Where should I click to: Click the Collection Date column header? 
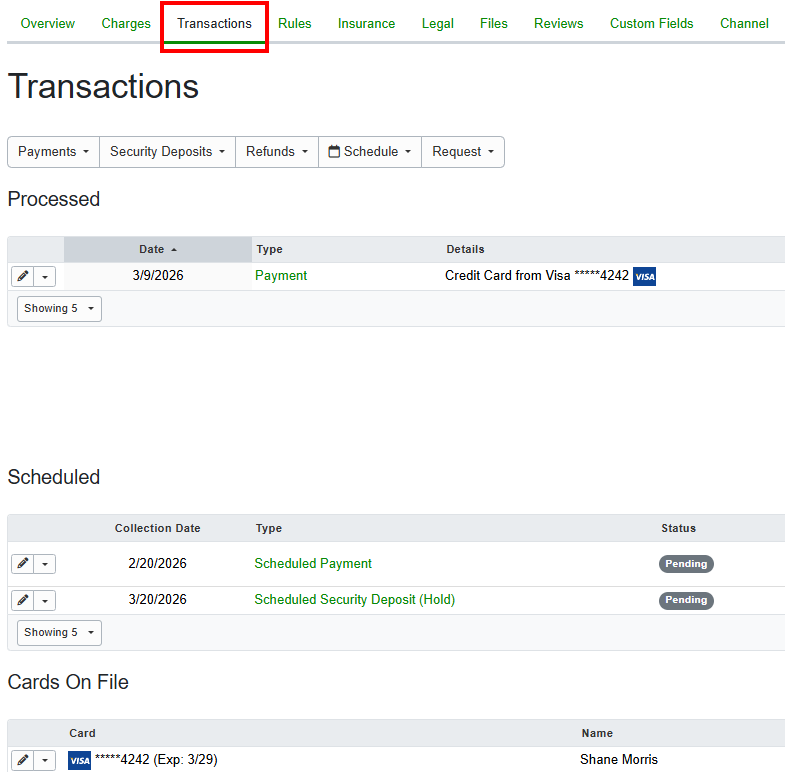pyautogui.click(x=158, y=528)
